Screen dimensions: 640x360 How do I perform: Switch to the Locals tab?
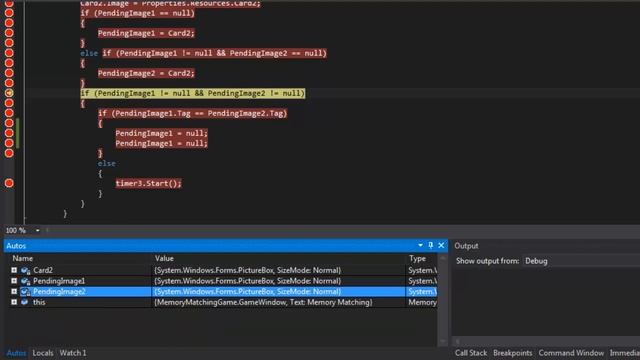[43, 353]
